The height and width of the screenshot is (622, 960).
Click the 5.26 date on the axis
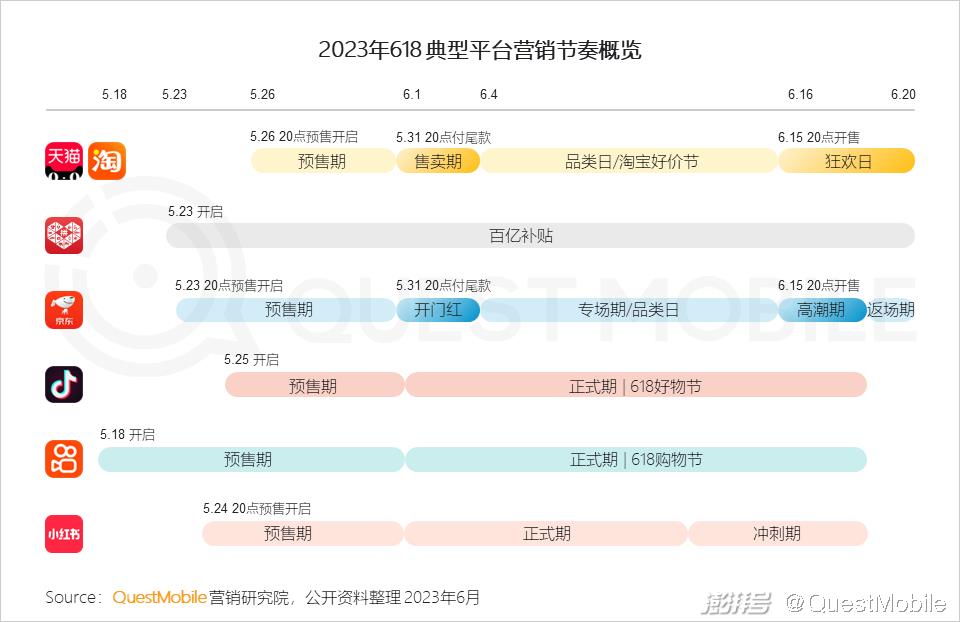pyautogui.click(x=263, y=94)
